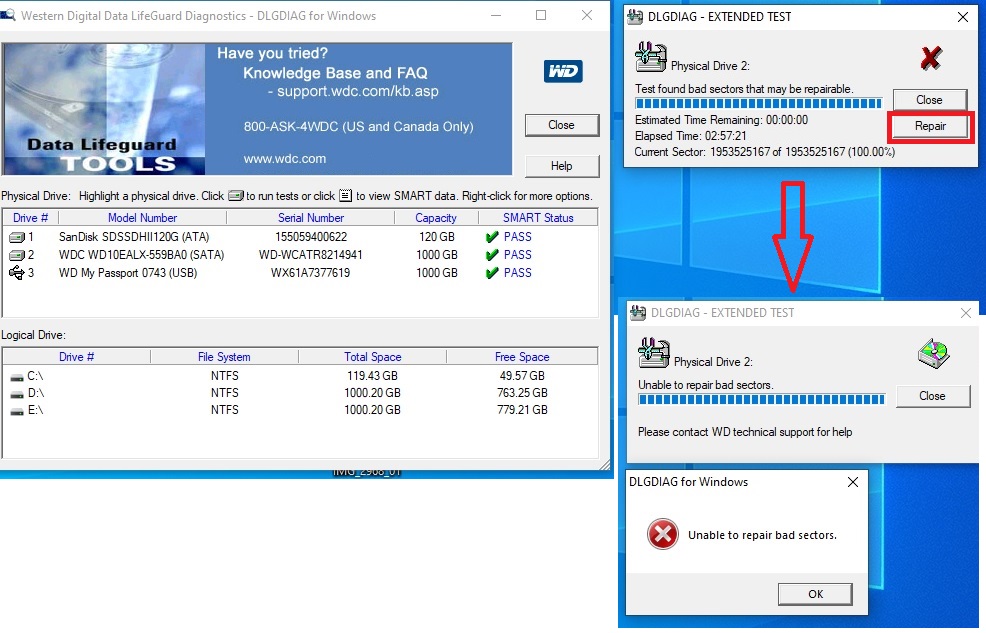The image size is (986, 633).
Task: Select WDC drive 2 disk icon
Action: (17, 255)
